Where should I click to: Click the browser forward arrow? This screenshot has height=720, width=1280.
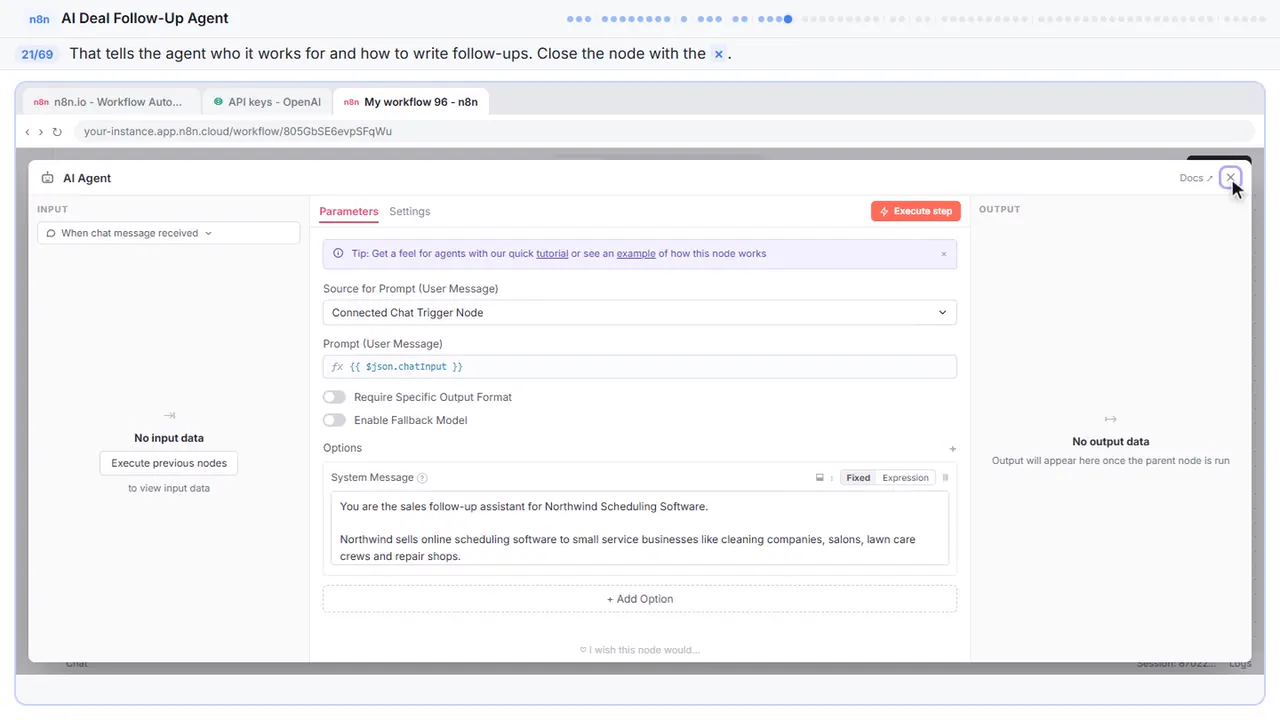pos(41,132)
